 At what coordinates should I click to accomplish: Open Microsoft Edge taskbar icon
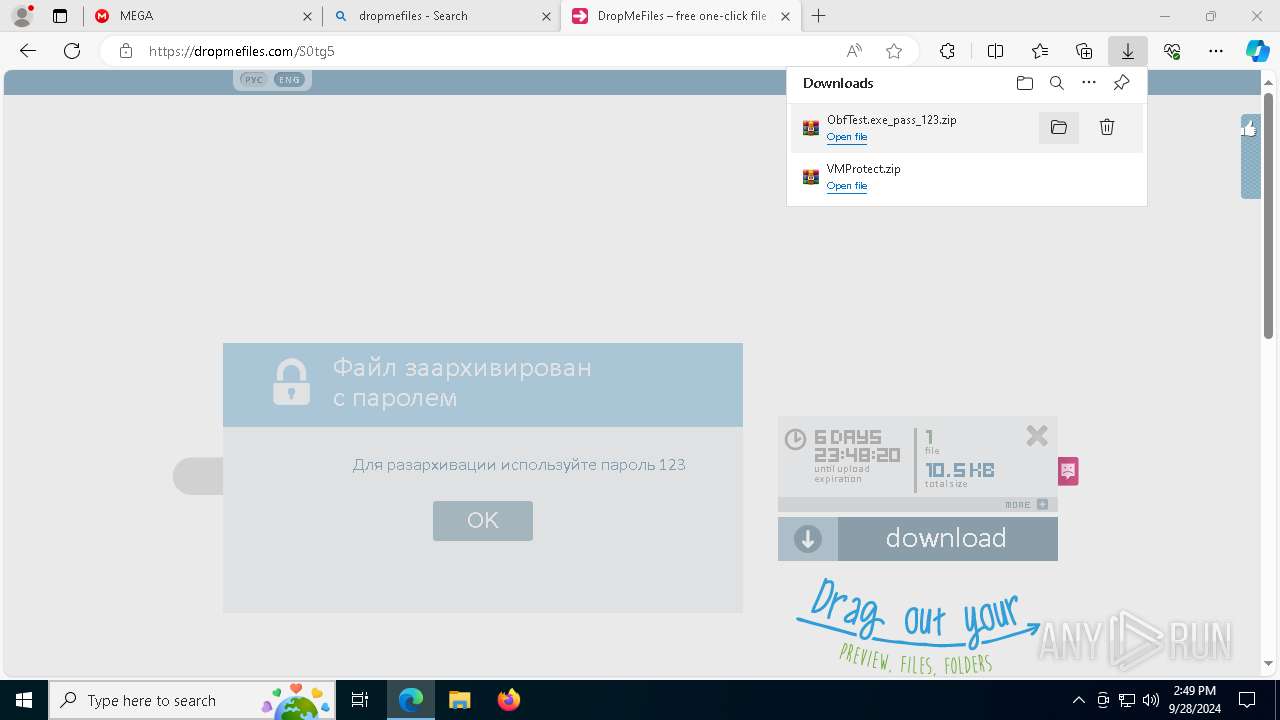[x=411, y=700]
